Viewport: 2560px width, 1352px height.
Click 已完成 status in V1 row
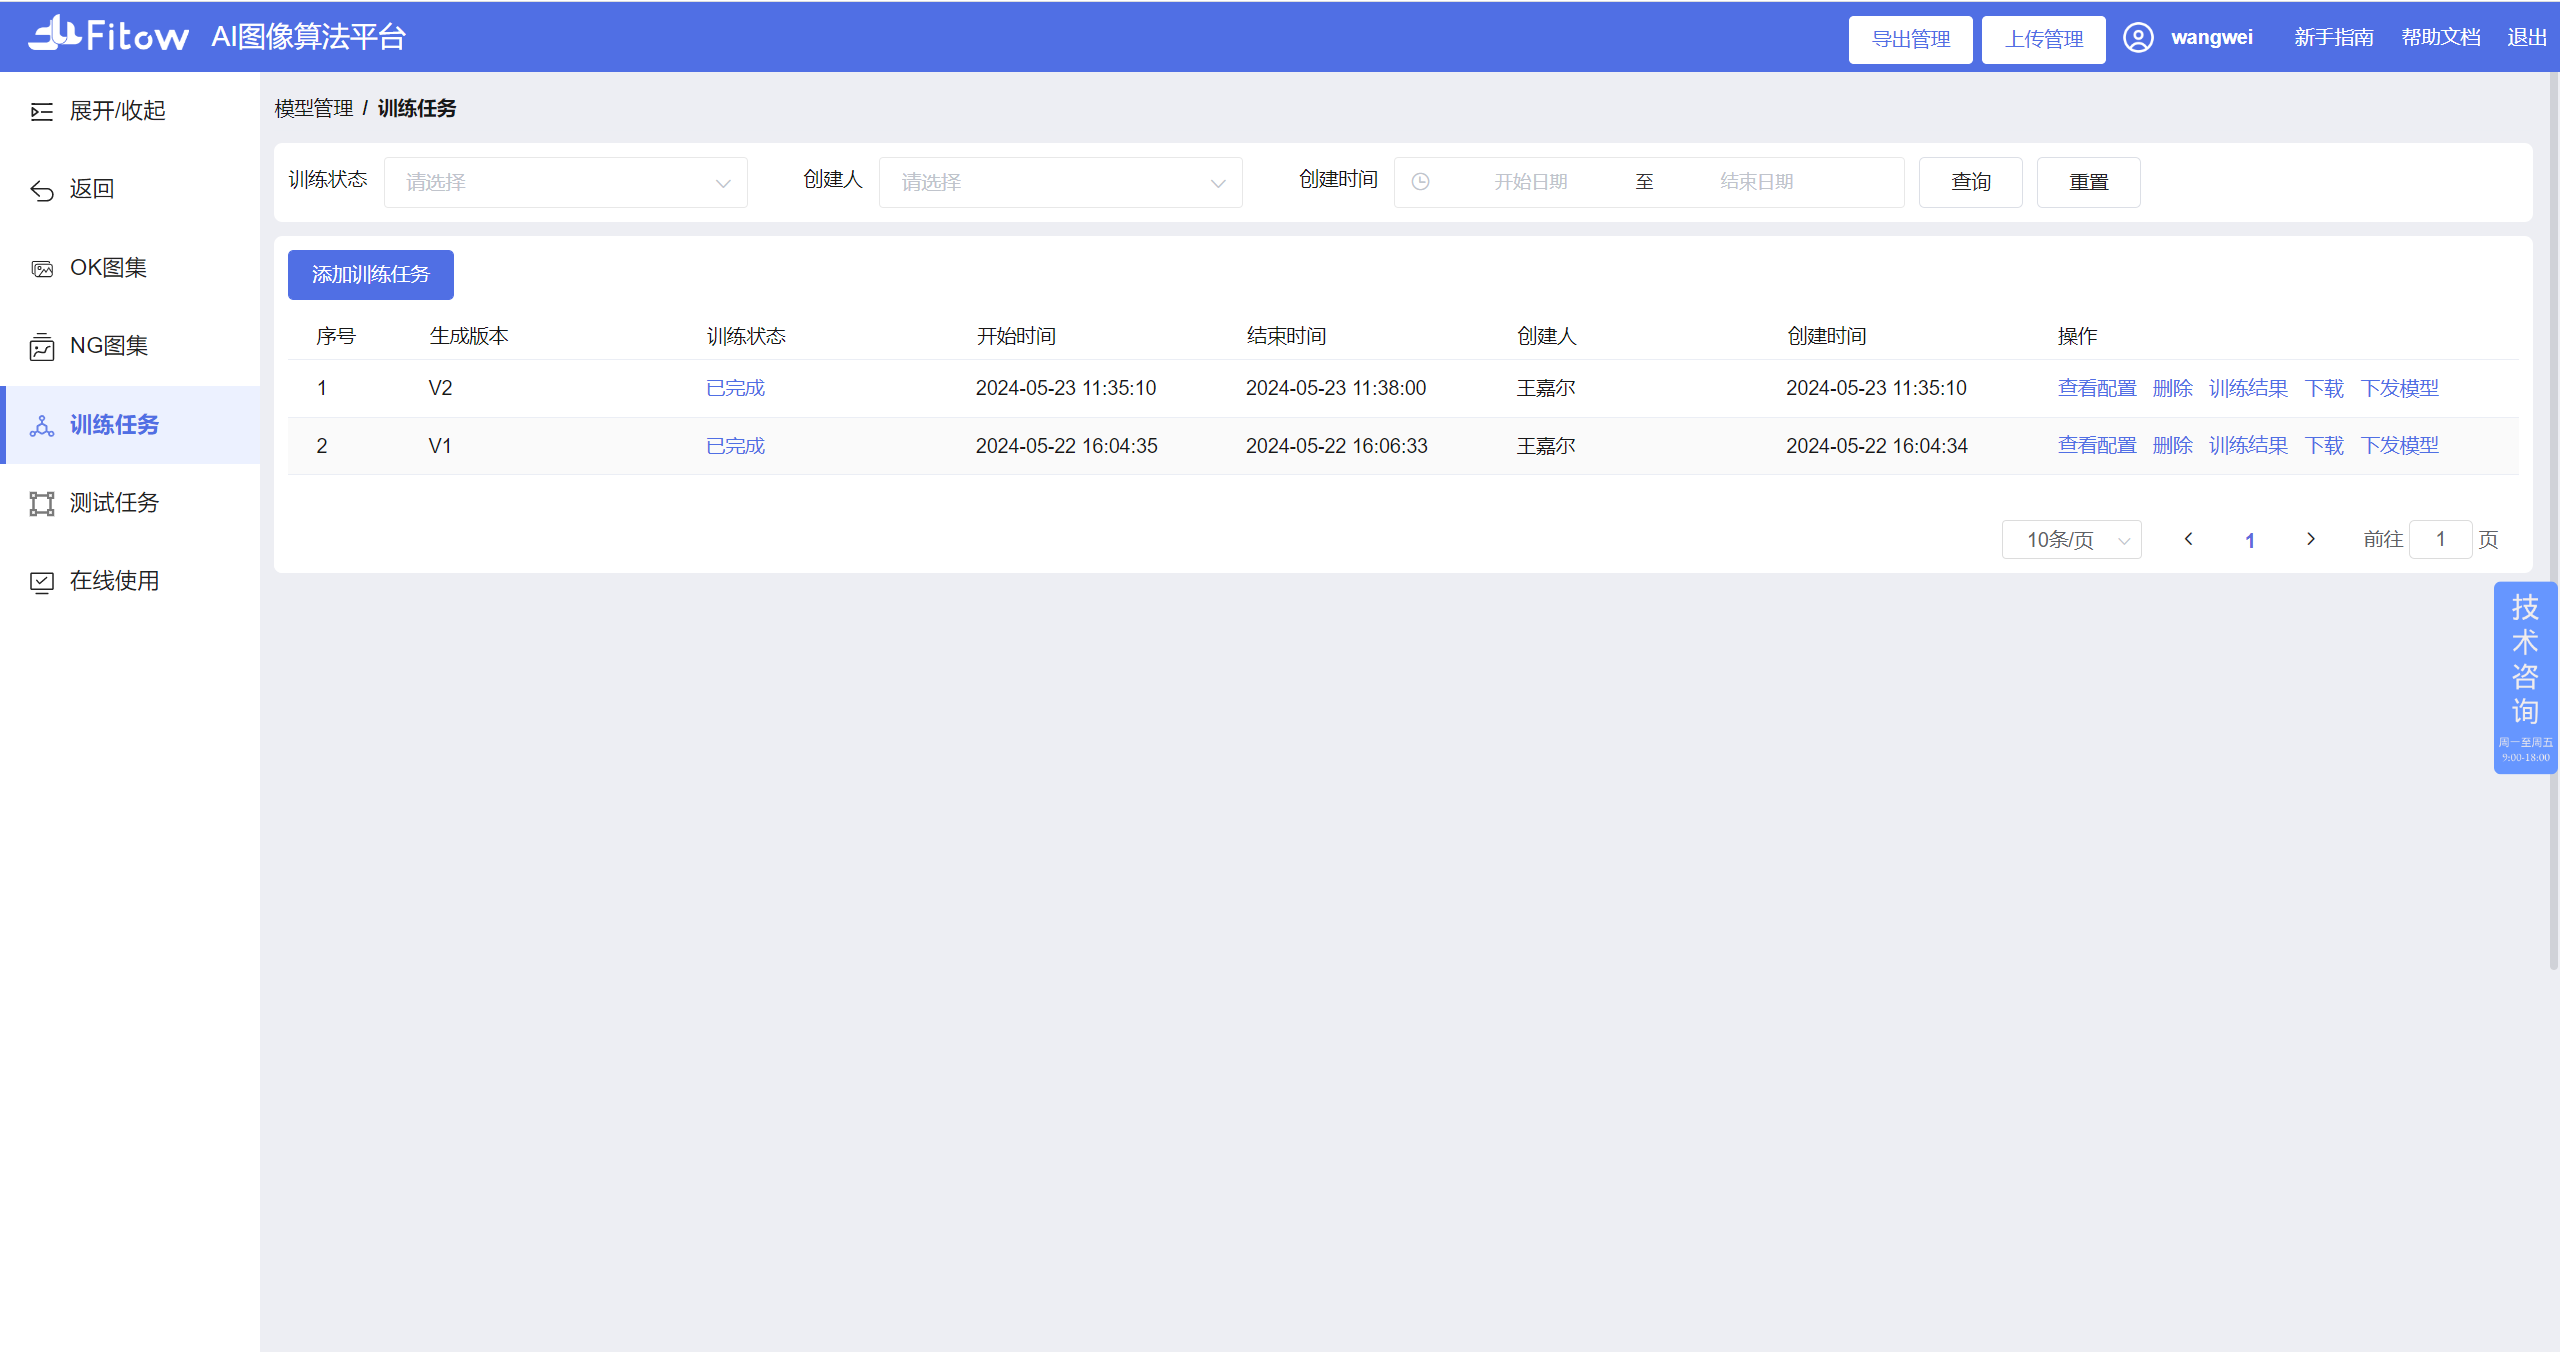[736, 446]
